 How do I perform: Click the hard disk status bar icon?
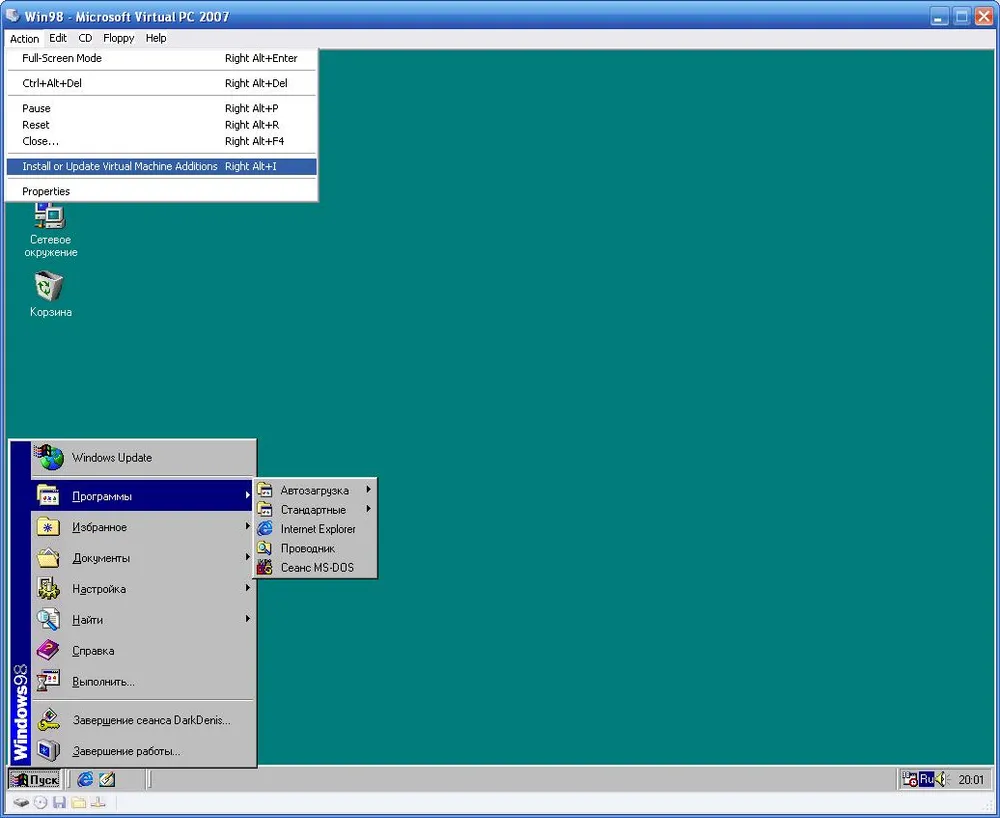[21, 802]
